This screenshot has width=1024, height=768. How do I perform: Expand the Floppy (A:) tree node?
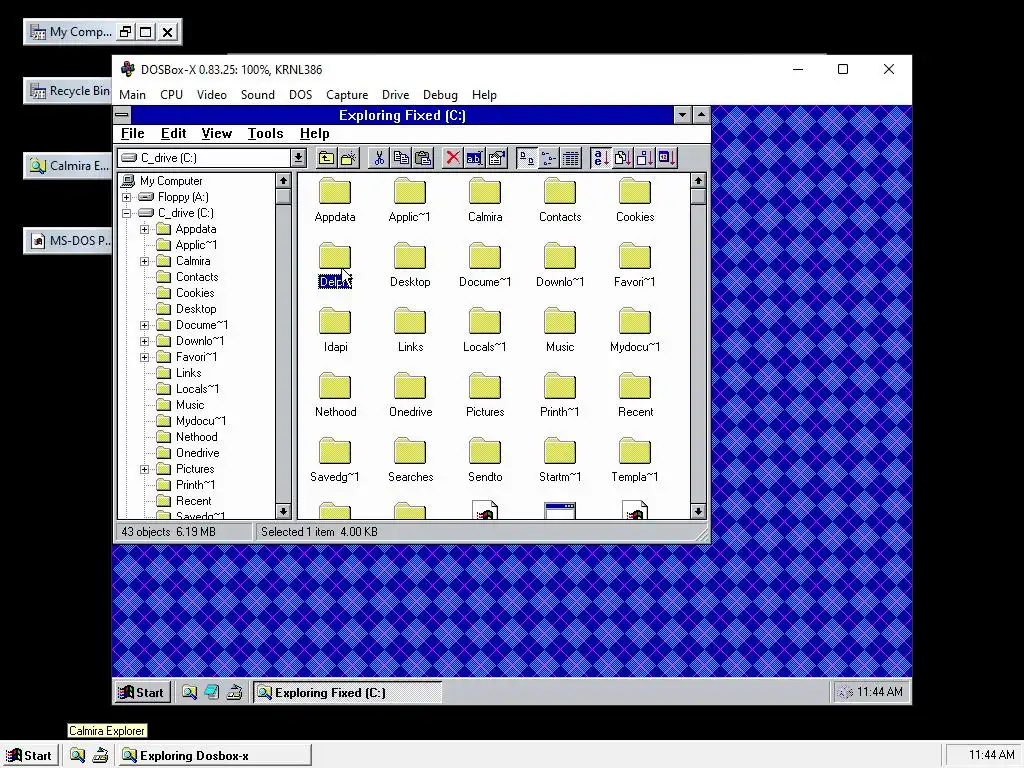click(x=127, y=197)
